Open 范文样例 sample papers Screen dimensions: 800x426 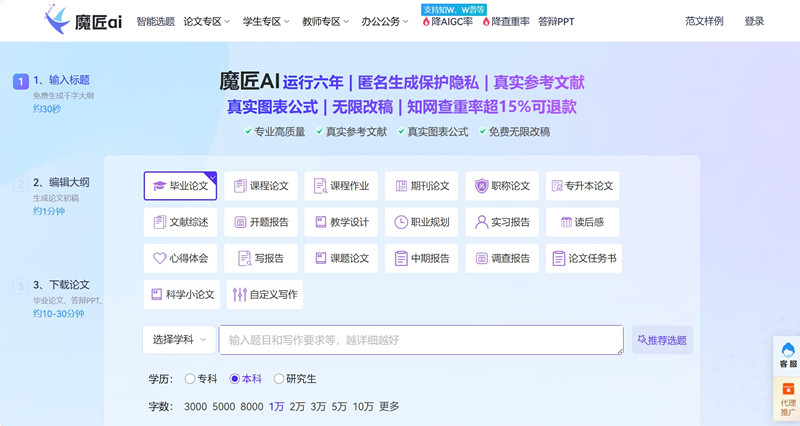(x=704, y=21)
